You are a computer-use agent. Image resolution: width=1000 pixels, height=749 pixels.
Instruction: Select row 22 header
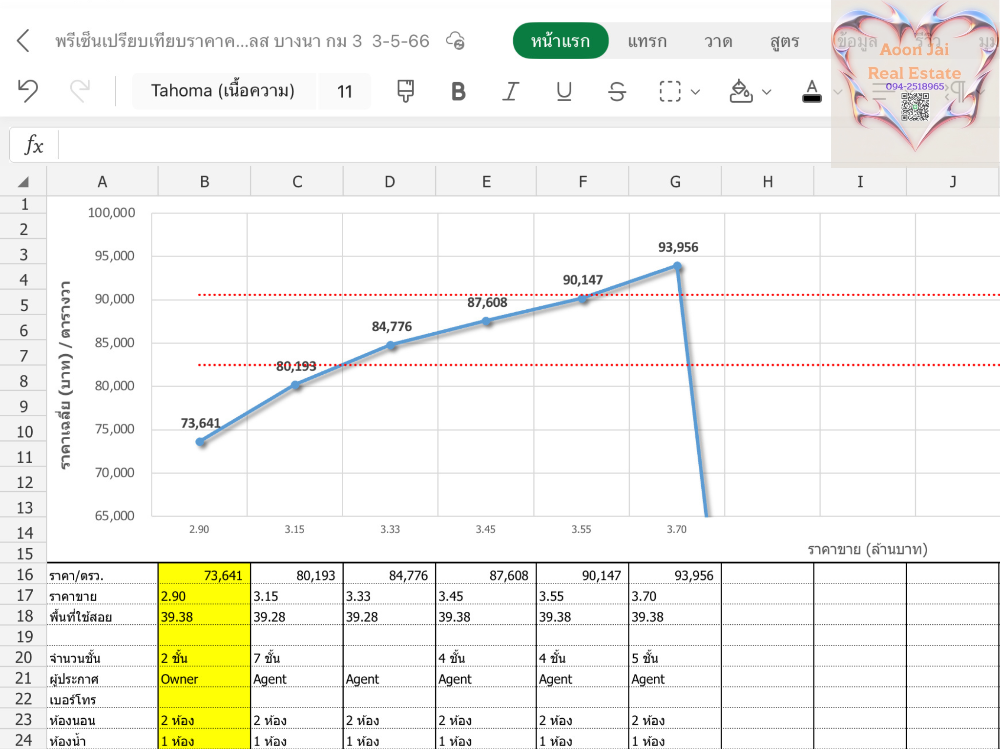tap(24, 699)
